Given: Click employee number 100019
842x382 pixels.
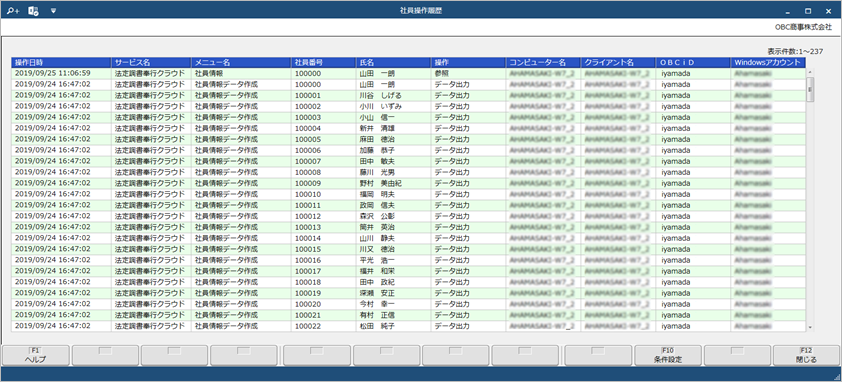Looking at the screenshot, I should pos(308,292).
